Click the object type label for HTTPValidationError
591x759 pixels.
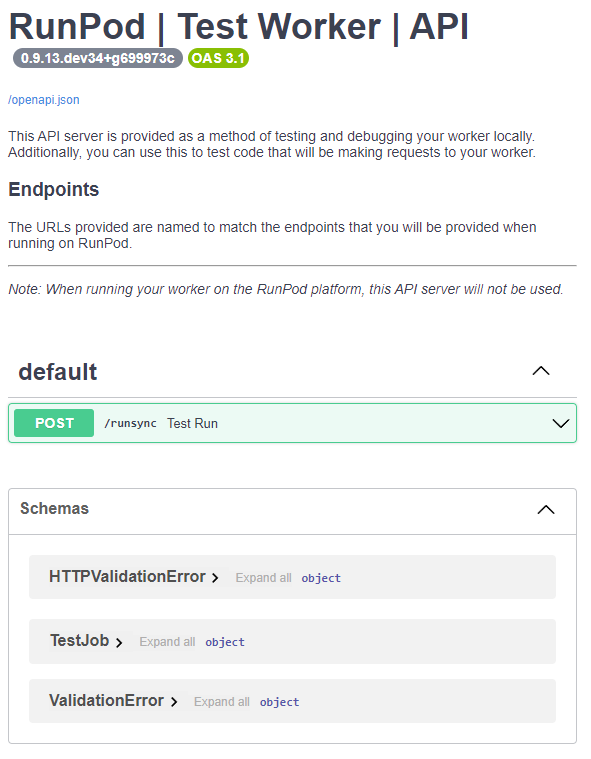coord(321,578)
